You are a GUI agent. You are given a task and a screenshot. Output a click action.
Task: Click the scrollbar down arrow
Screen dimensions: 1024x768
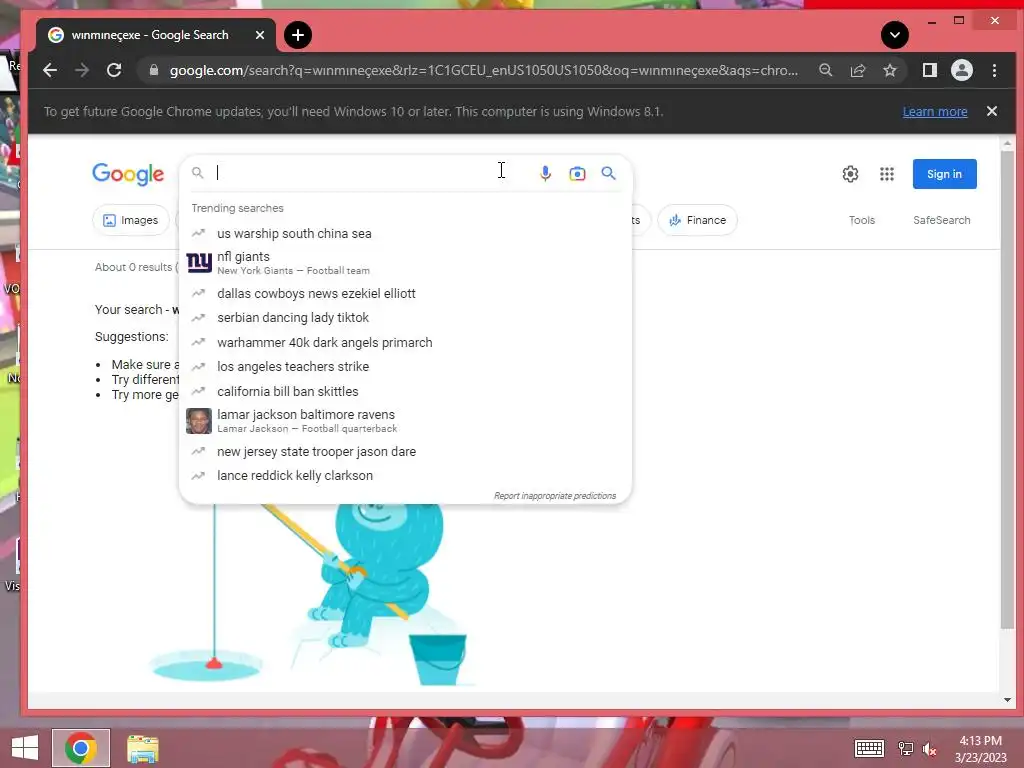pos(1007,700)
